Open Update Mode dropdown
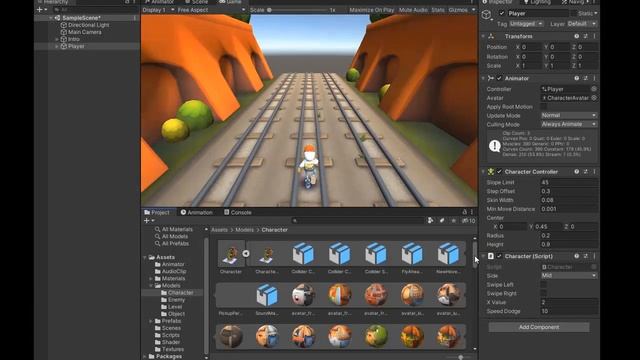Viewport: 640px width, 360px height. click(569, 116)
